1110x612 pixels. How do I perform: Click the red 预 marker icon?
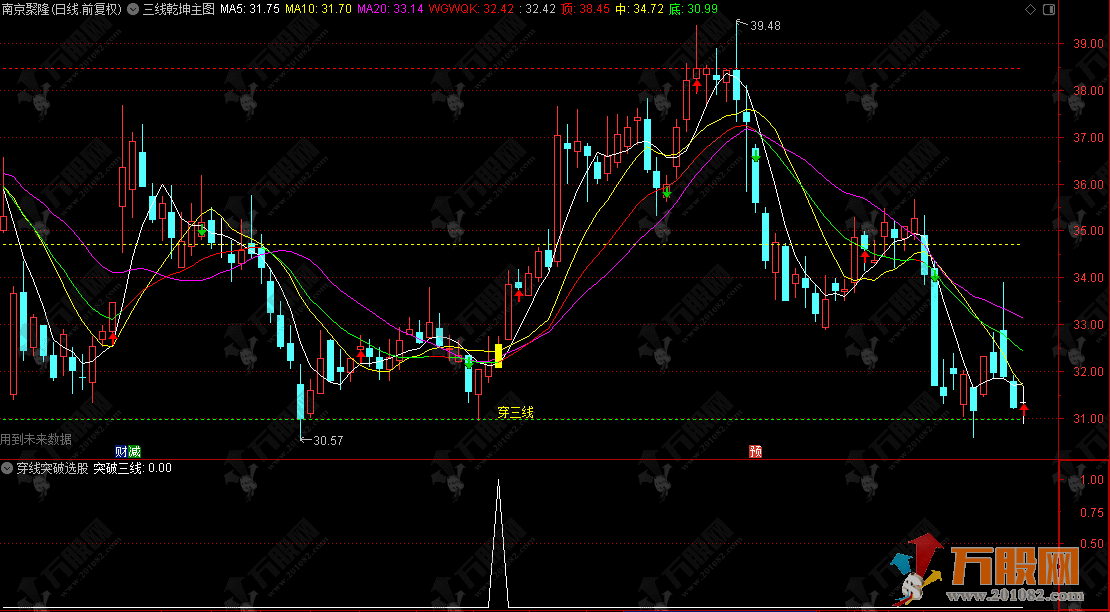(x=755, y=452)
